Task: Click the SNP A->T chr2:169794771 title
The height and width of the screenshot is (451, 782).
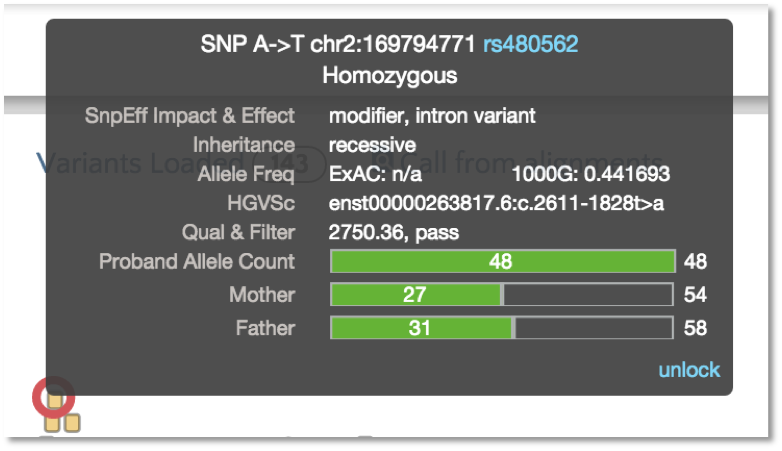Action: pyautogui.click(x=338, y=44)
